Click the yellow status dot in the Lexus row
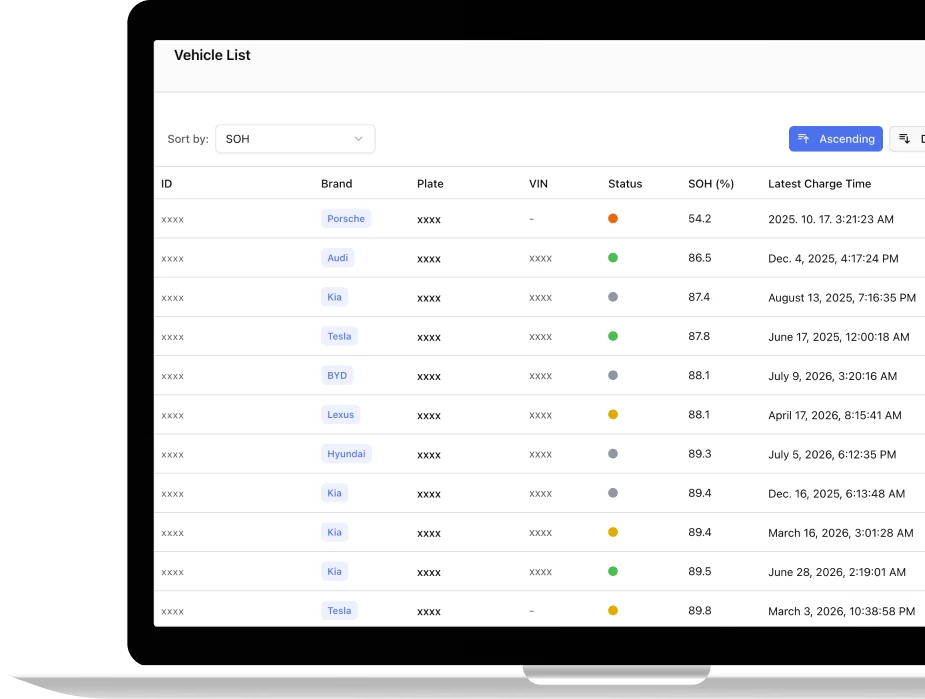Screen dimensions: 925x699 point(613,415)
